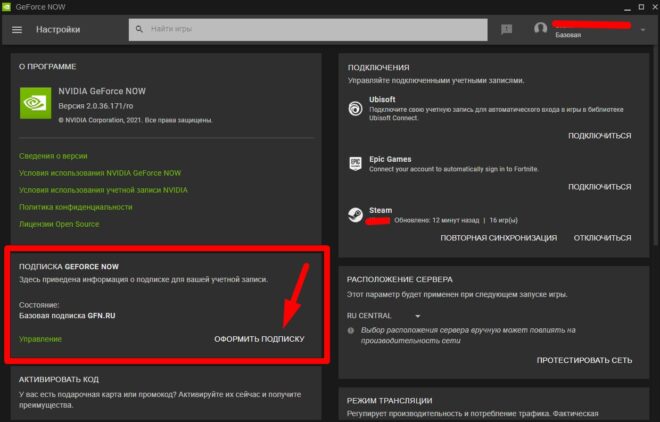Viewport: 660px width, 422px height.
Task: Minimize the GeForce NOW window
Action: pyautogui.click(x=627, y=8)
